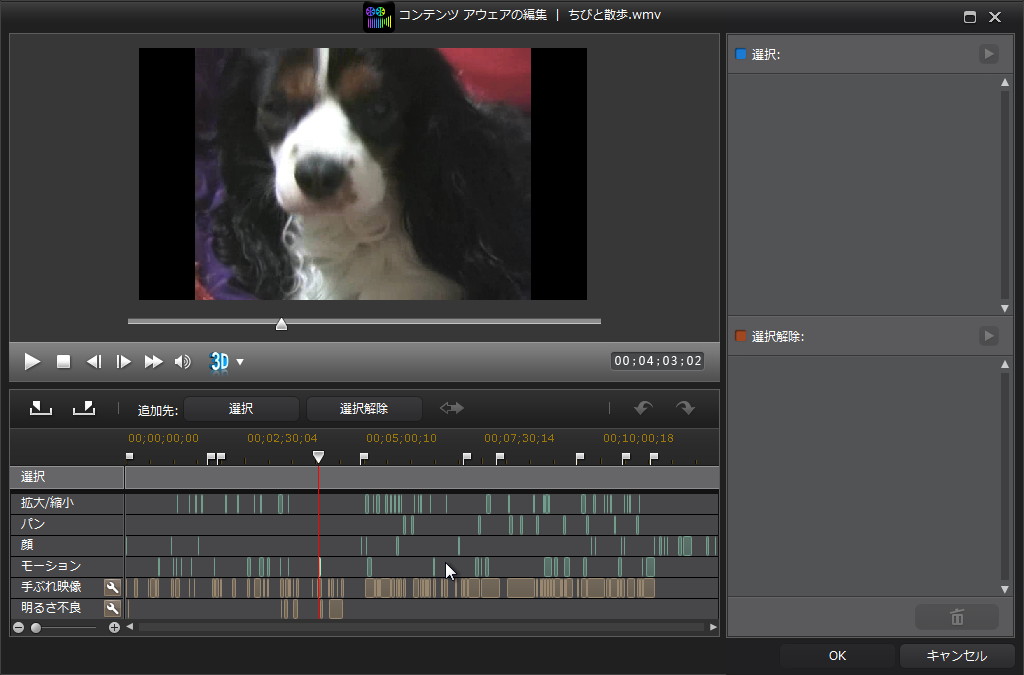
Task: Click the timecode field 00;04;03;02
Action: 658,361
